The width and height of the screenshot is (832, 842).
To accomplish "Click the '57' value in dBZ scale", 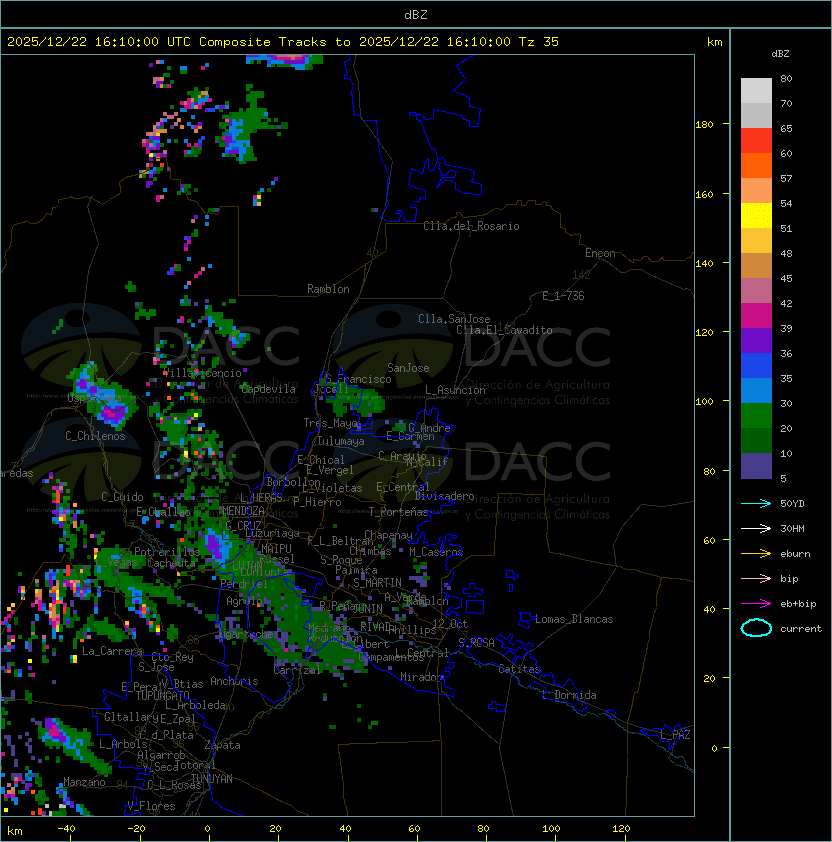I will click(786, 178).
